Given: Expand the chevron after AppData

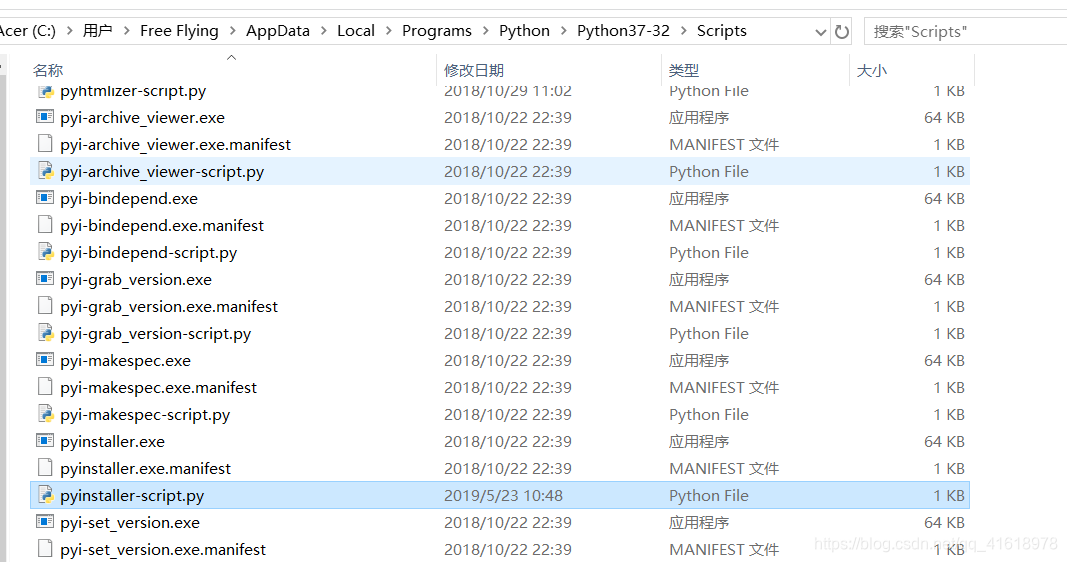Looking at the screenshot, I should click(x=323, y=31).
